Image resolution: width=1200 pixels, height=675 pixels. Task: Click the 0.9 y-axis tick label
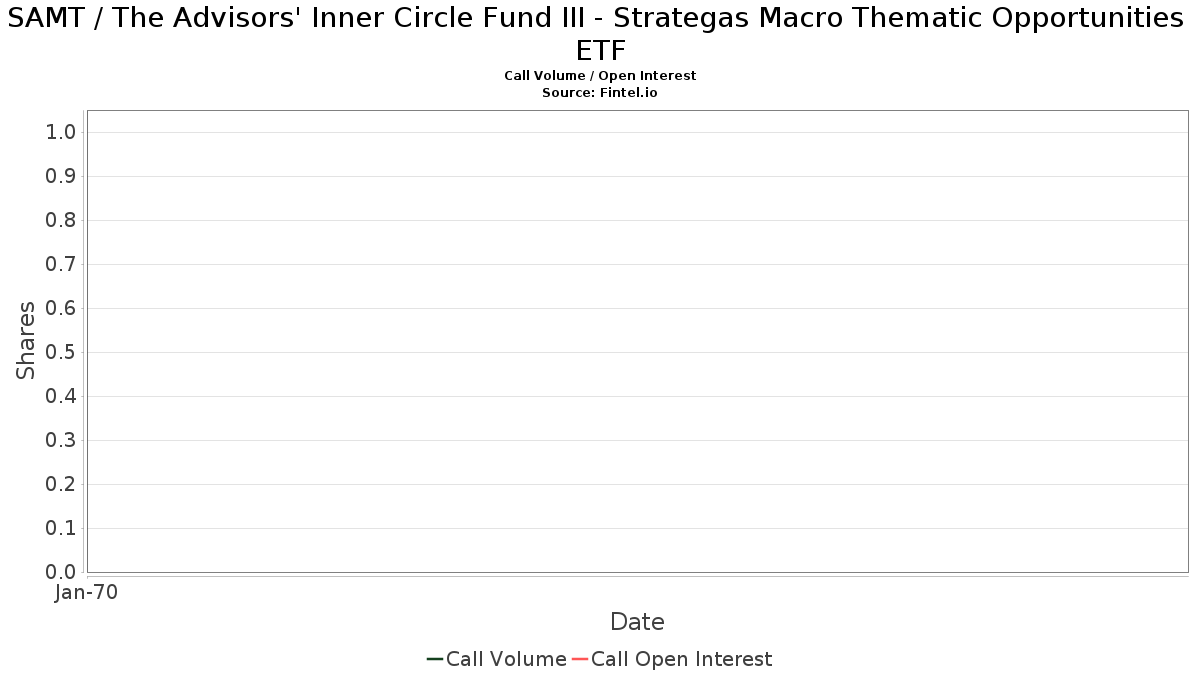tap(61, 177)
